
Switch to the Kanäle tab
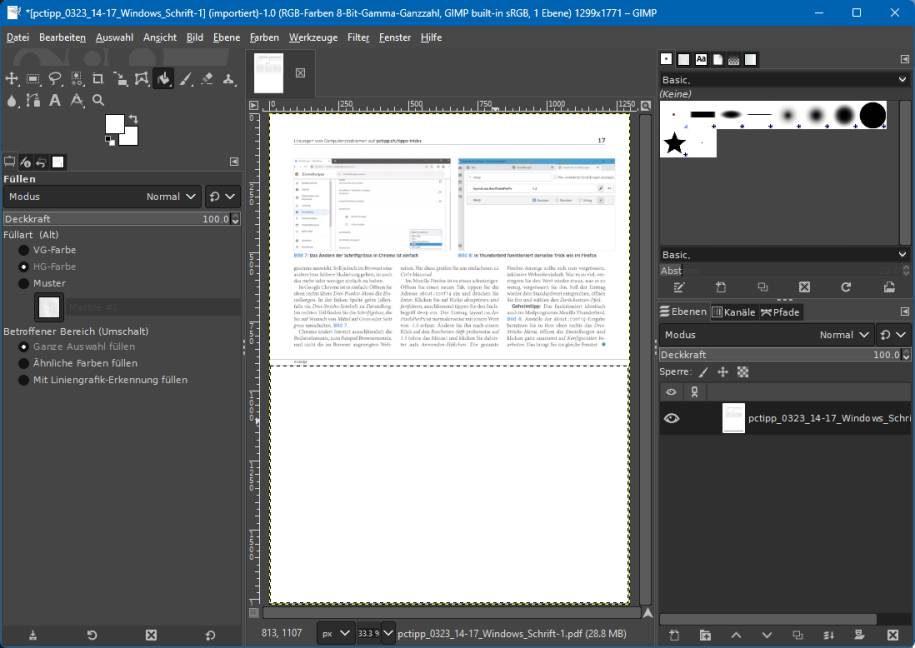pyautogui.click(x=736, y=311)
